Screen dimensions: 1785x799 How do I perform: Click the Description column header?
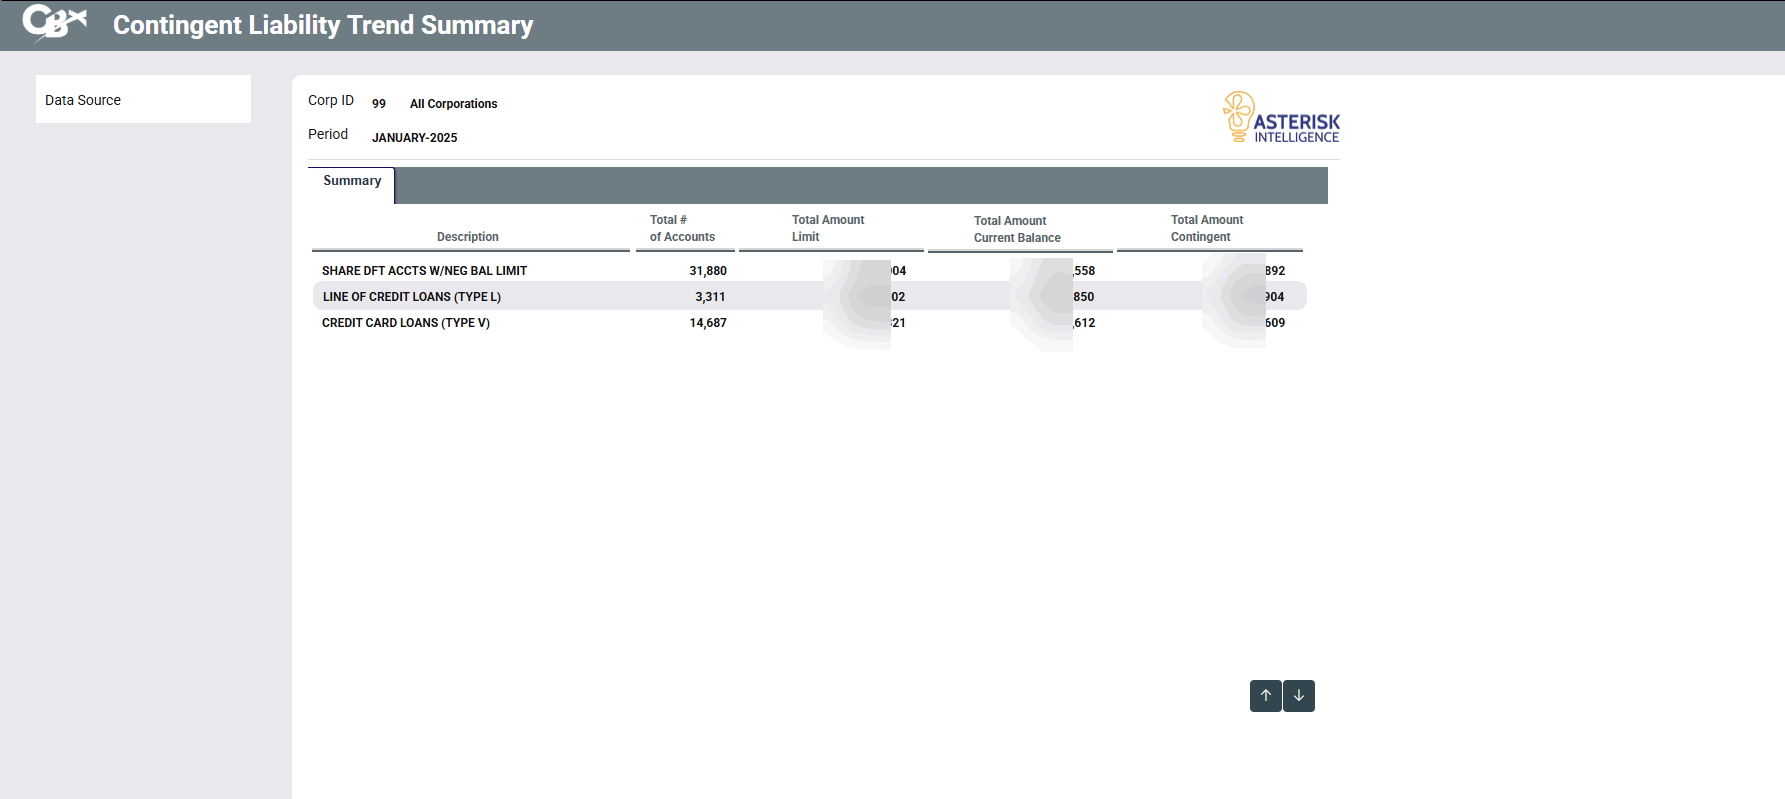(x=468, y=237)
